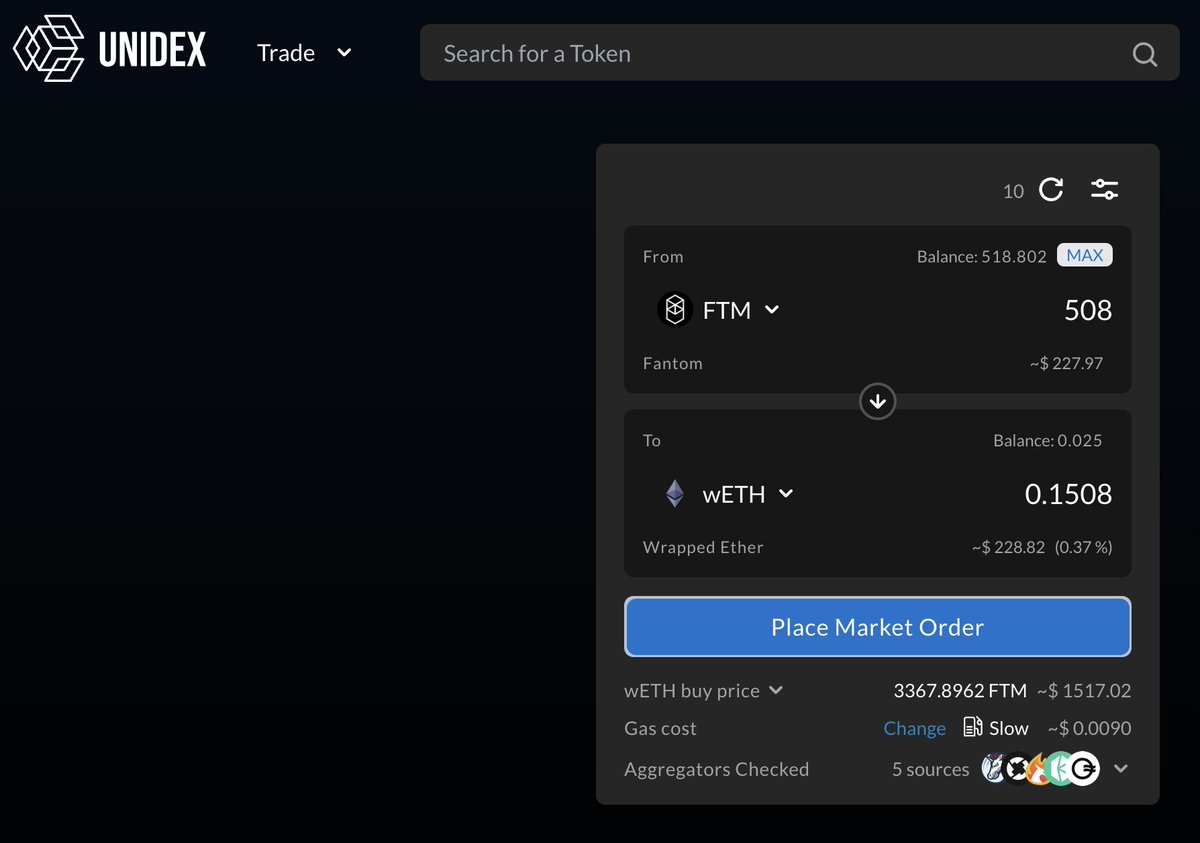
Task: Click the Wrapped Ether label
Action: (703, 548)
